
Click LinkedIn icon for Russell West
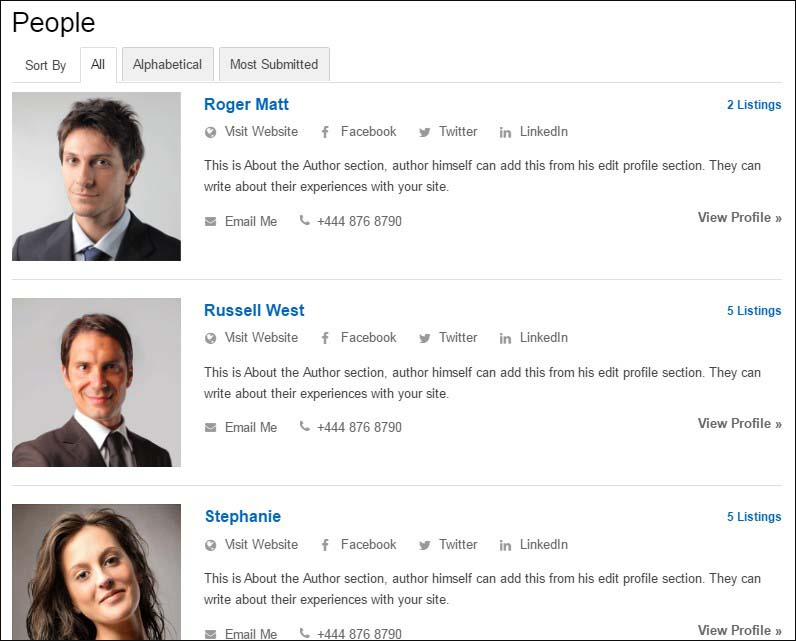[505, 339]
